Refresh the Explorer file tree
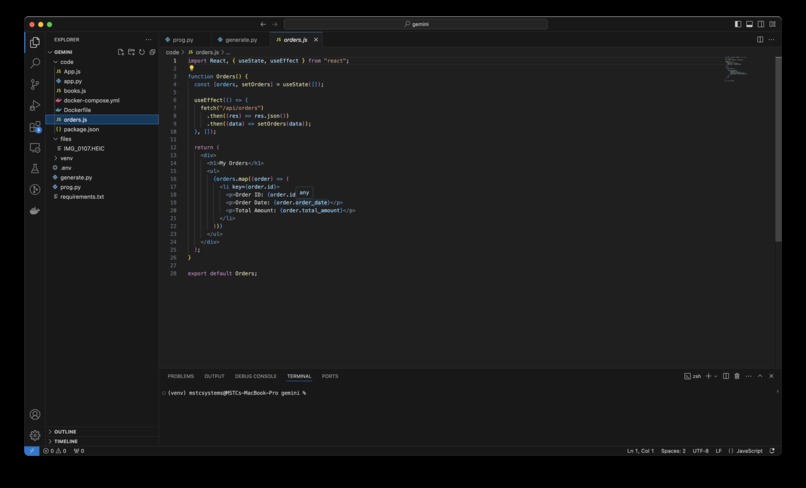Screen dimensions: 806x488 point(142,52)
